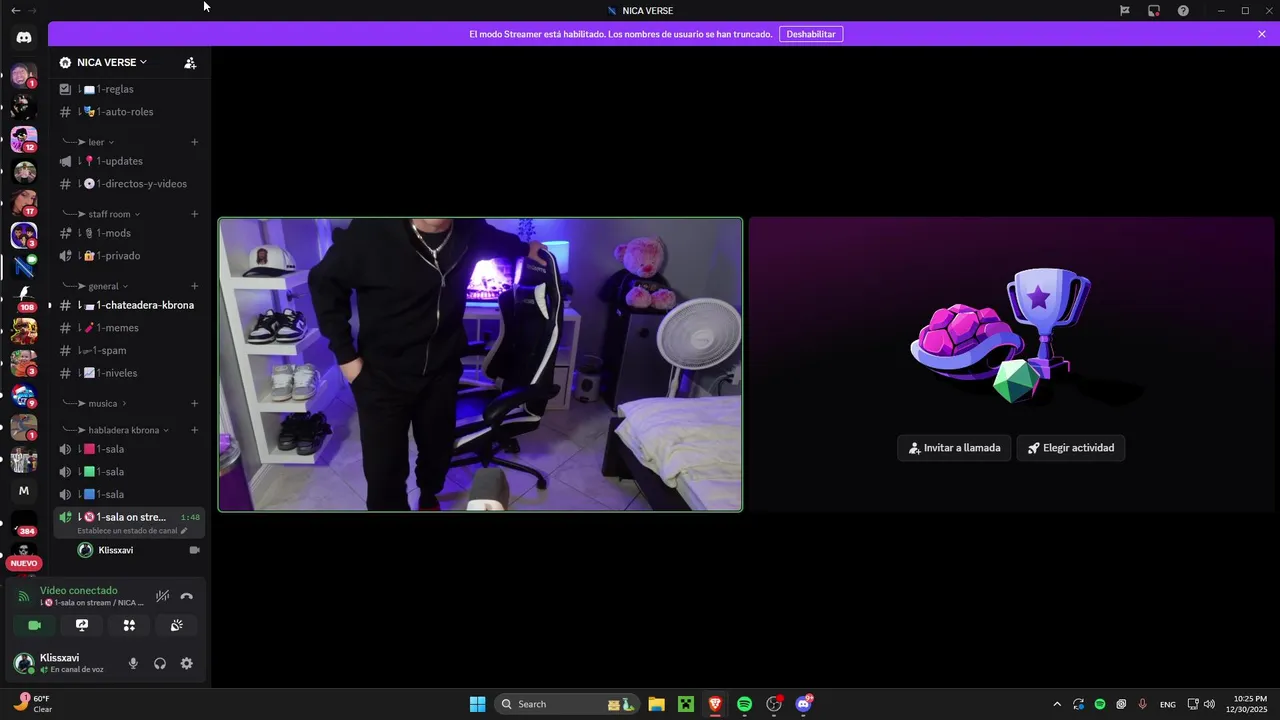This screenshot has height=720, width=1280.
Task: Join the blue 1-sala voice channel
Action: coord(130,494)
